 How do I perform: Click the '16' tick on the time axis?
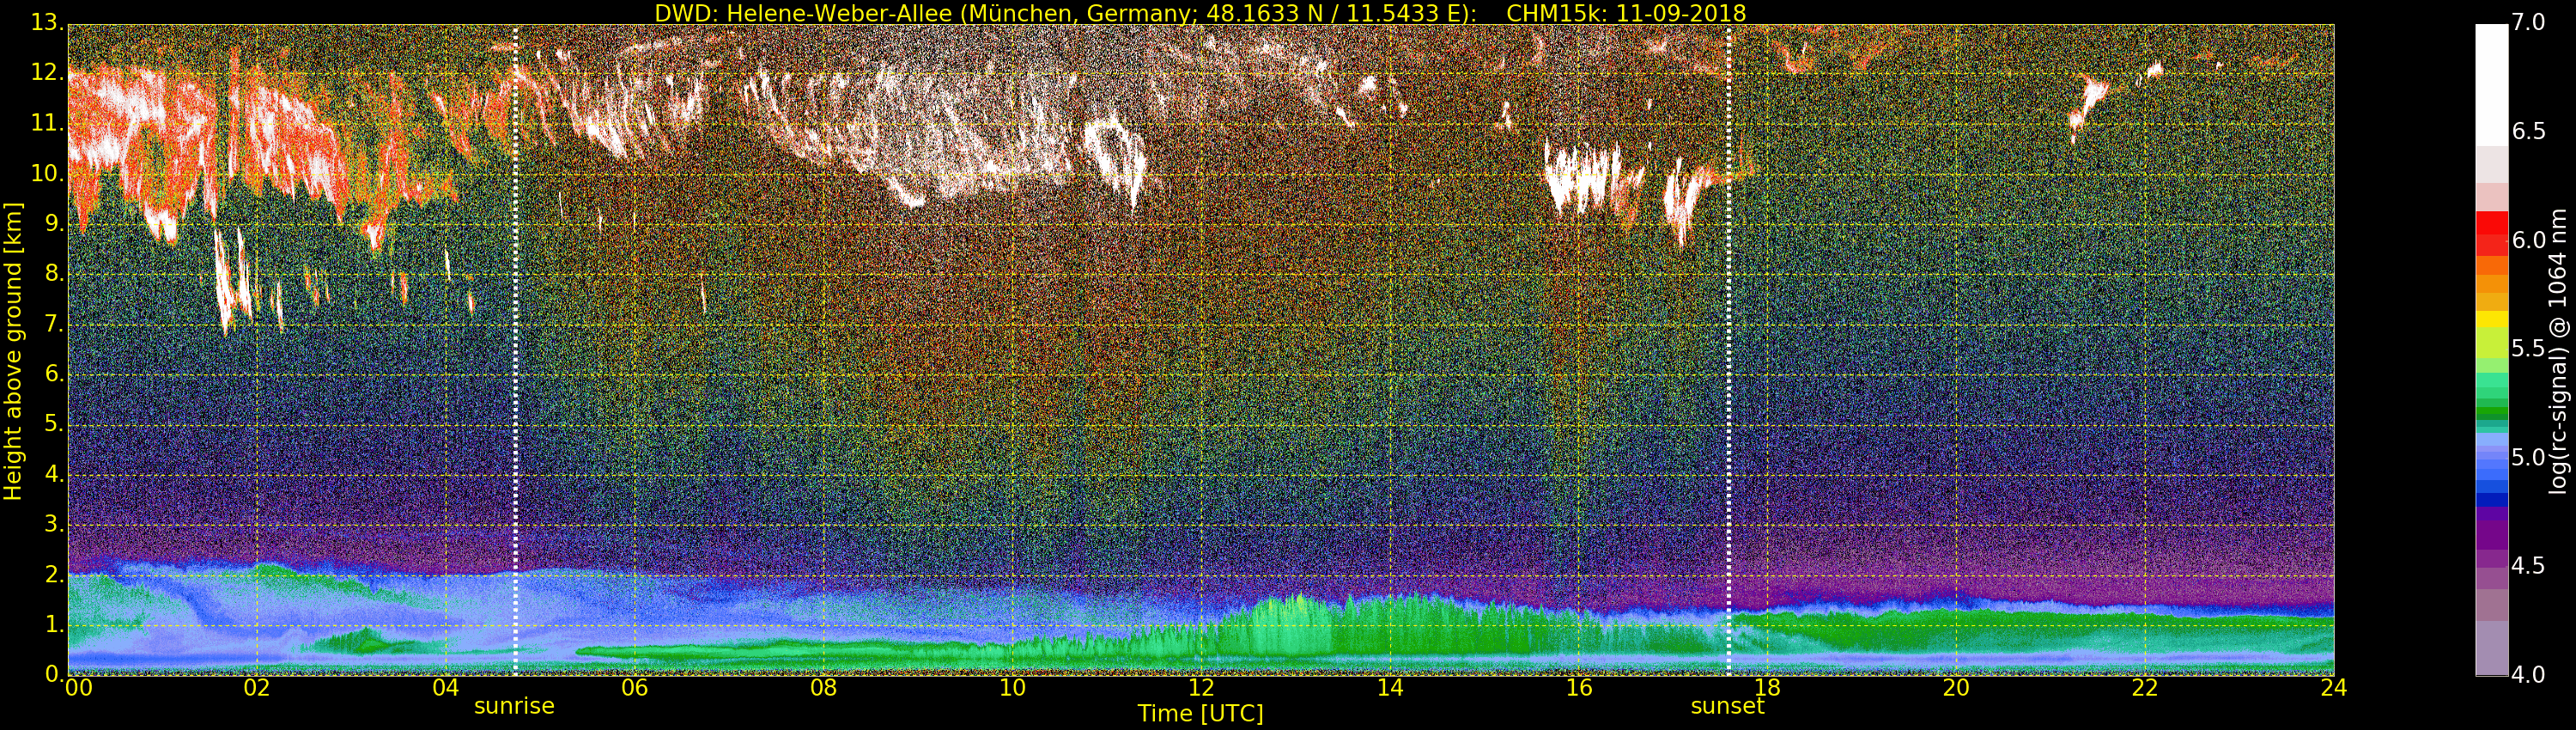click(1579, 688)
